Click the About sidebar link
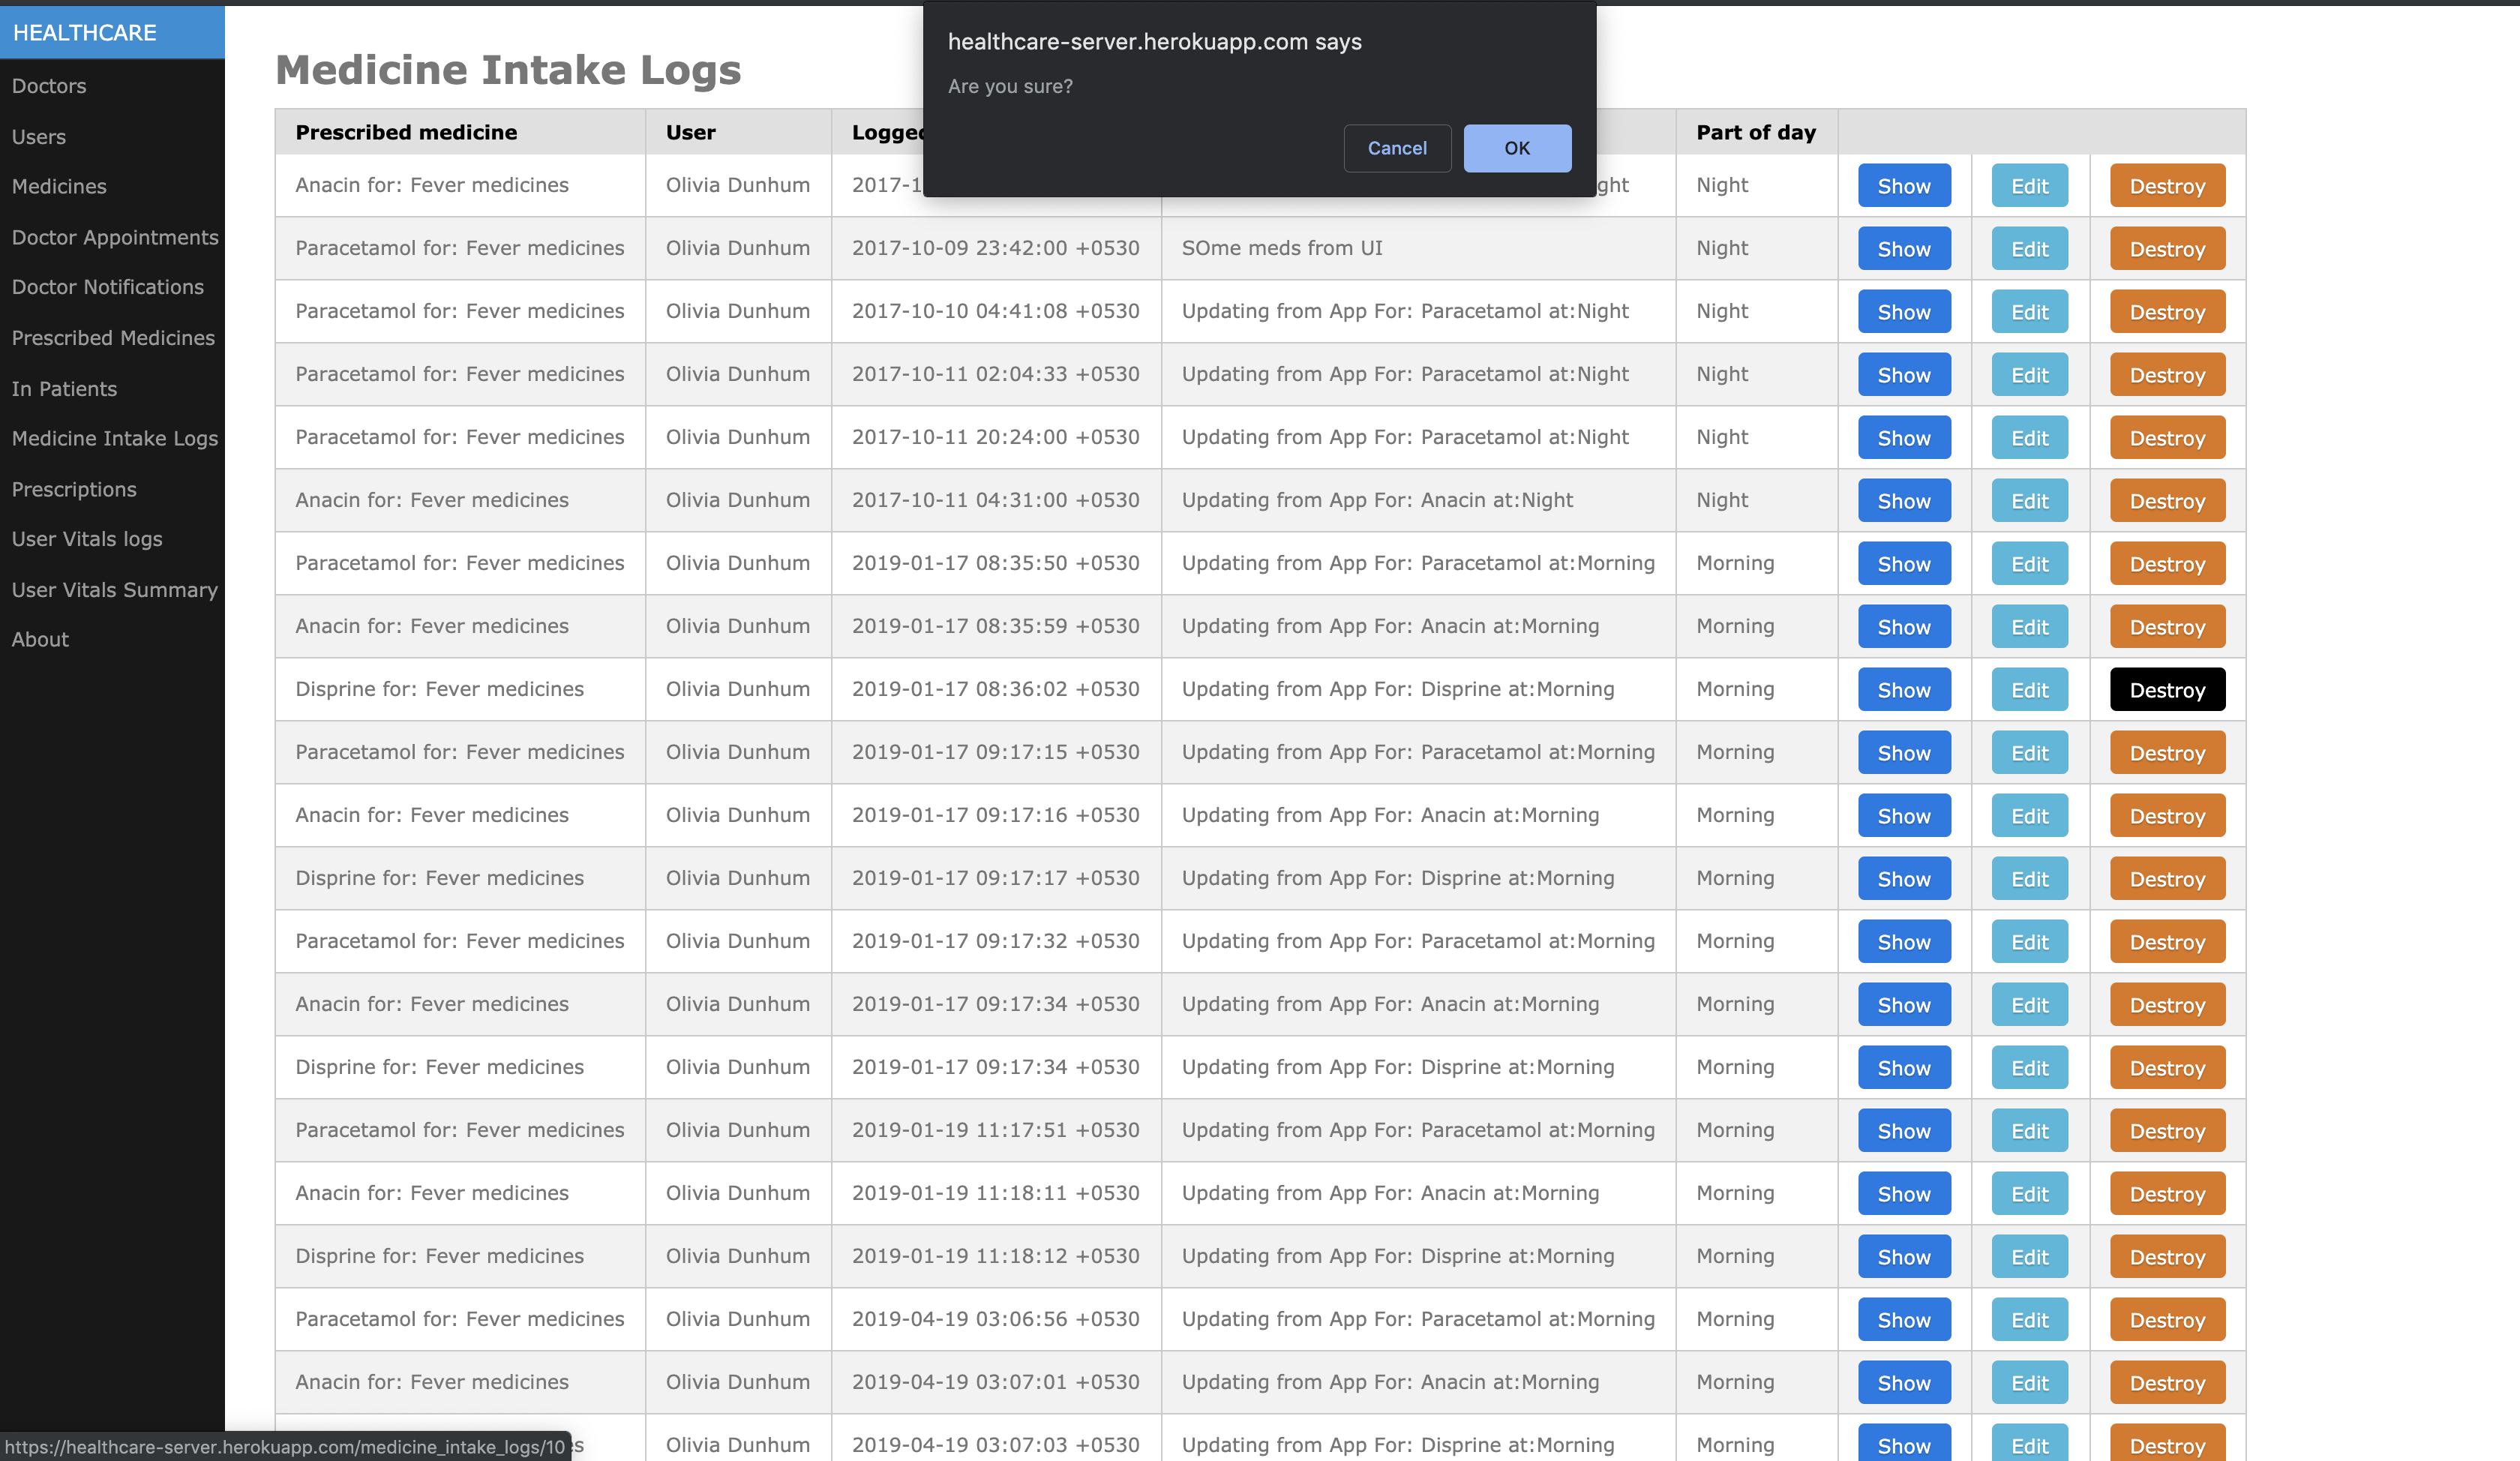Screen dimensions: 2520x1461 coord(40,640)
